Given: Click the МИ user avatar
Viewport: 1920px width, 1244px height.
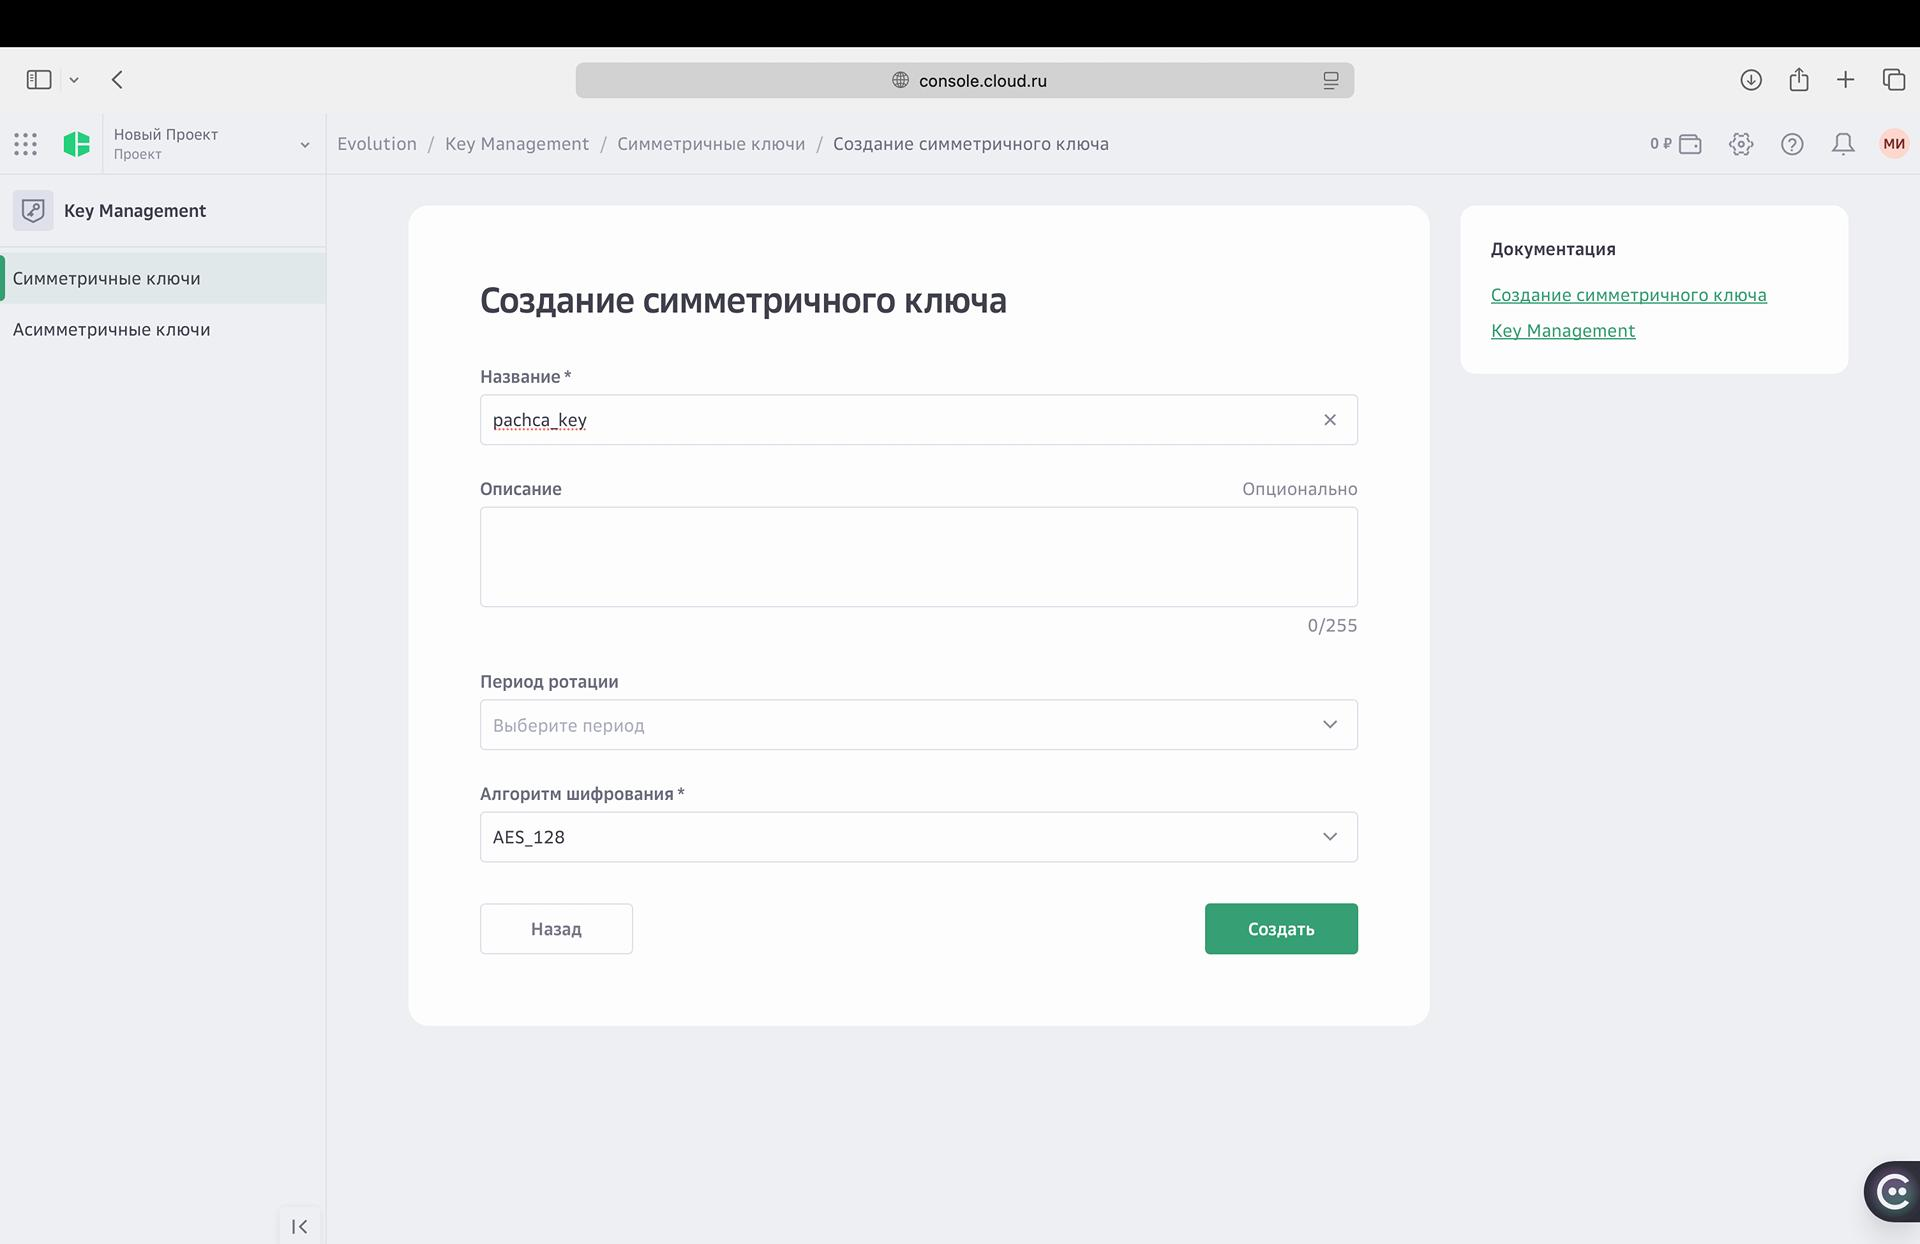Looking at the screenshot, I should point(1894,144).
